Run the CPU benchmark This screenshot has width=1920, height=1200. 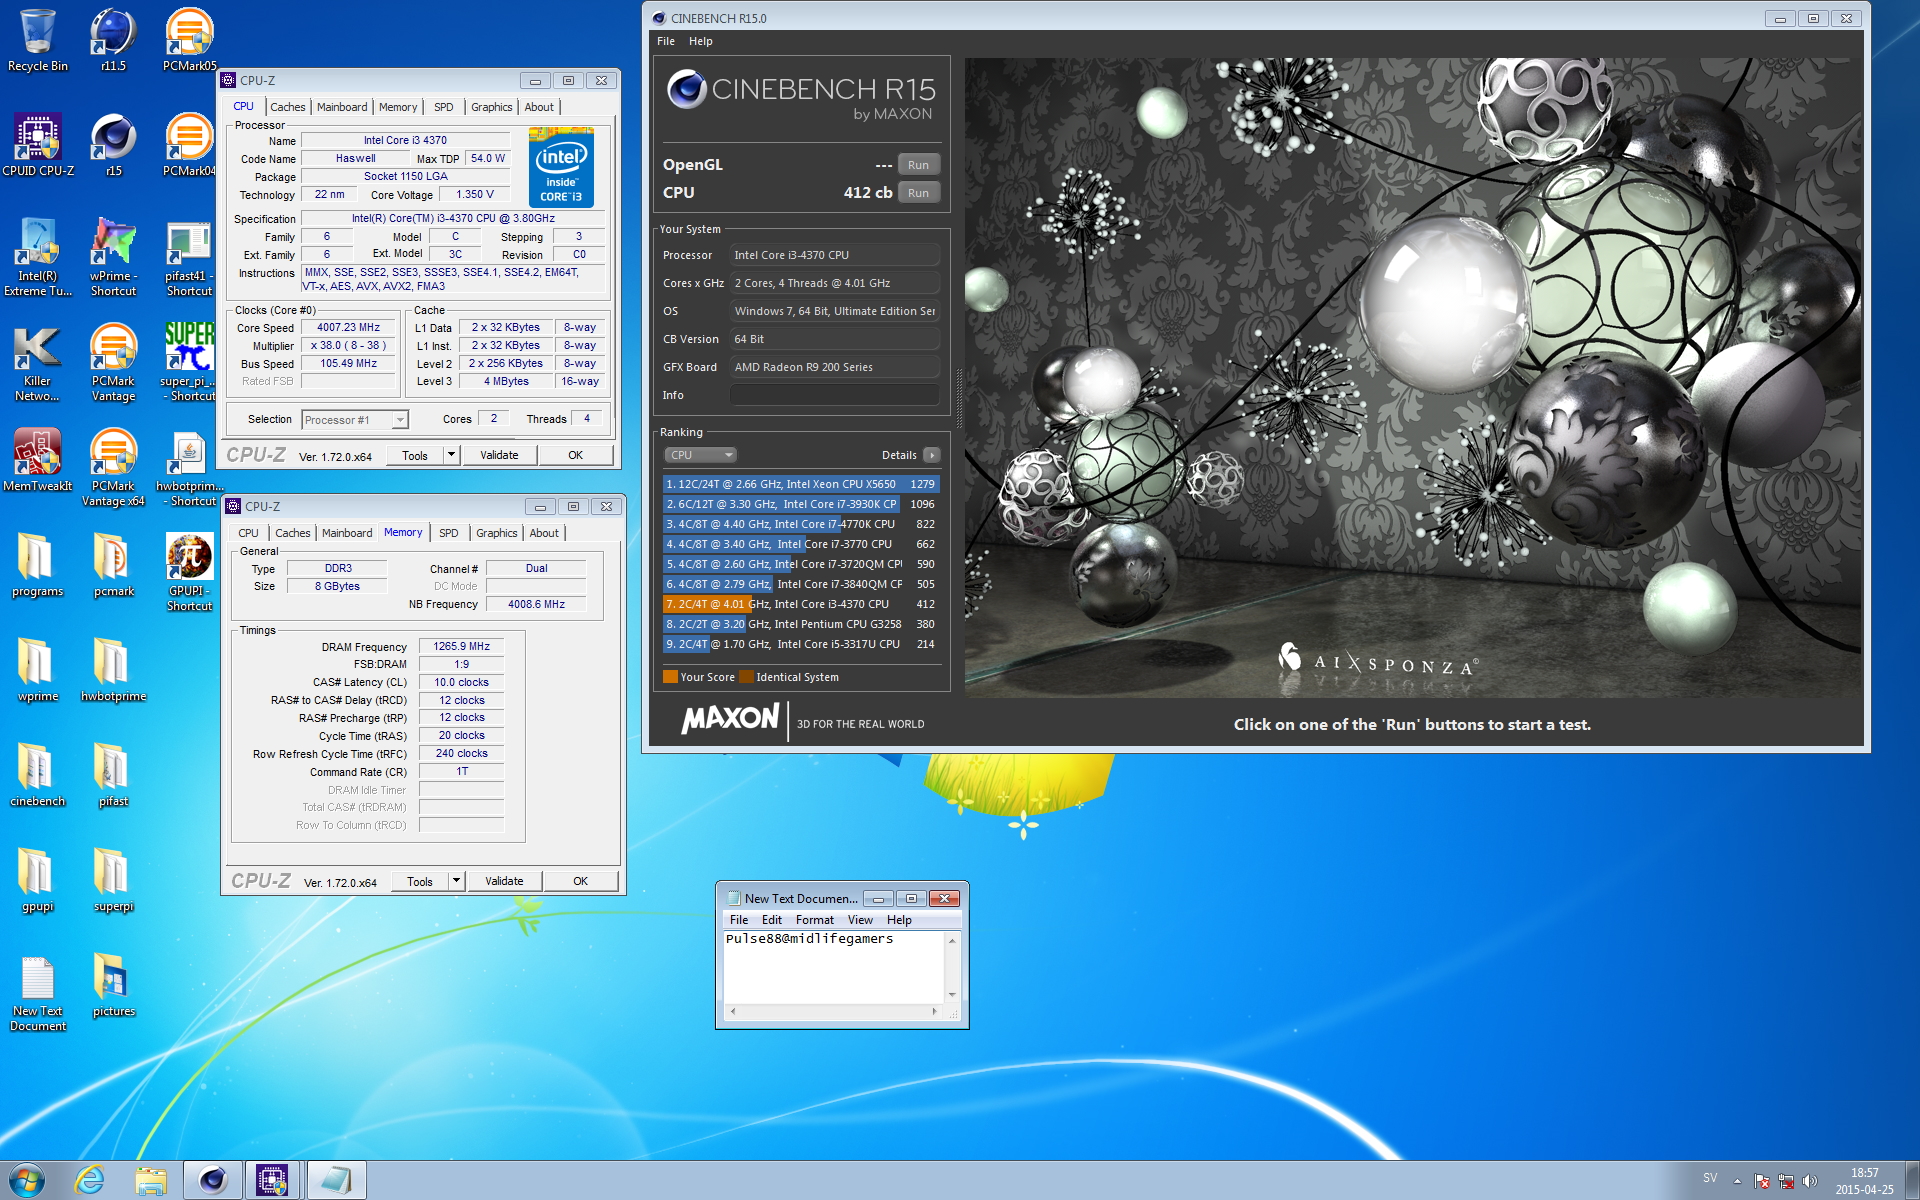[x=918, y=193]
